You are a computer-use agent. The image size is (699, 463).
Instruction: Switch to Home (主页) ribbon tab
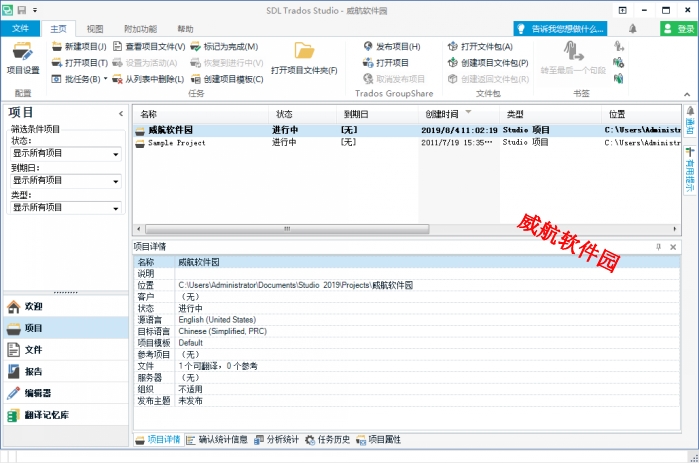coord(58,29)
